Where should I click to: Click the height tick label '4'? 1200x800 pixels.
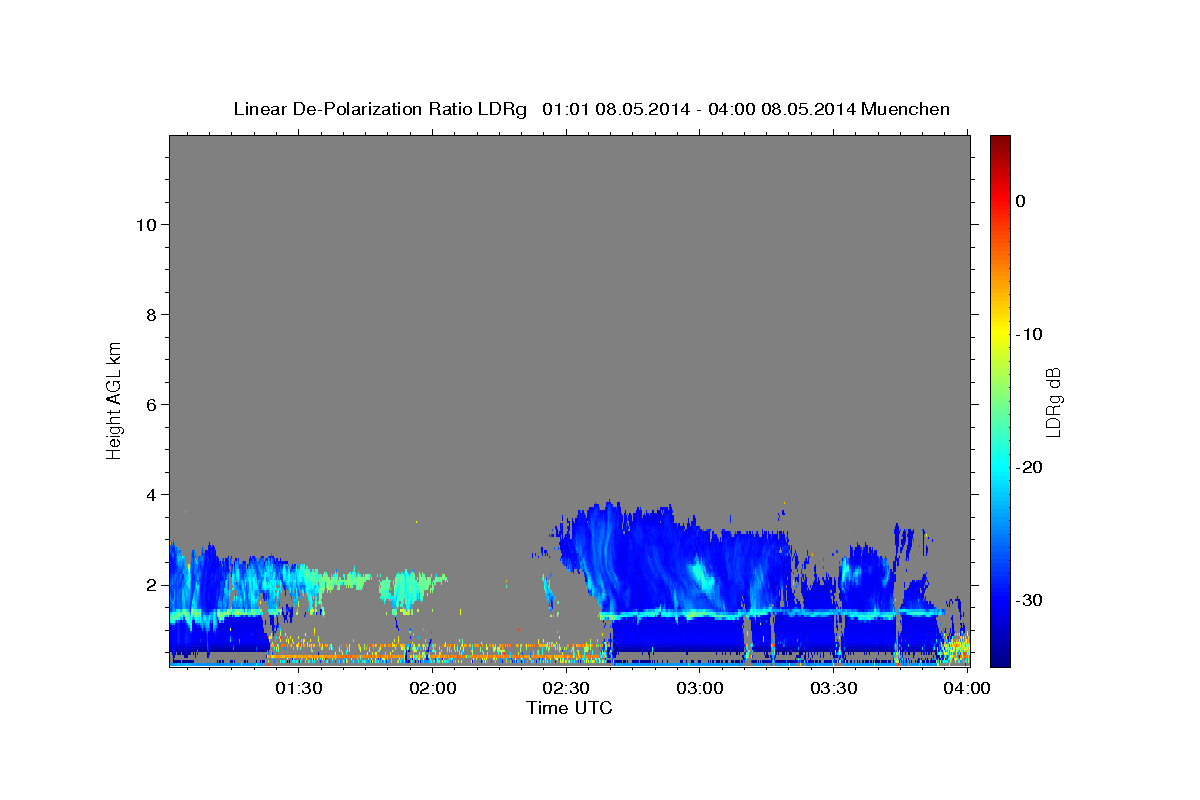coord(152,494)
